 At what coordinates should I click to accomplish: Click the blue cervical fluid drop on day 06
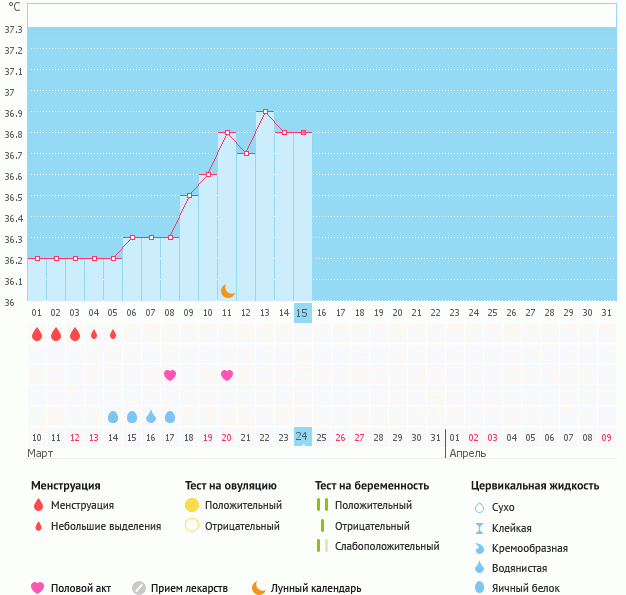click(x=132, y=416)
